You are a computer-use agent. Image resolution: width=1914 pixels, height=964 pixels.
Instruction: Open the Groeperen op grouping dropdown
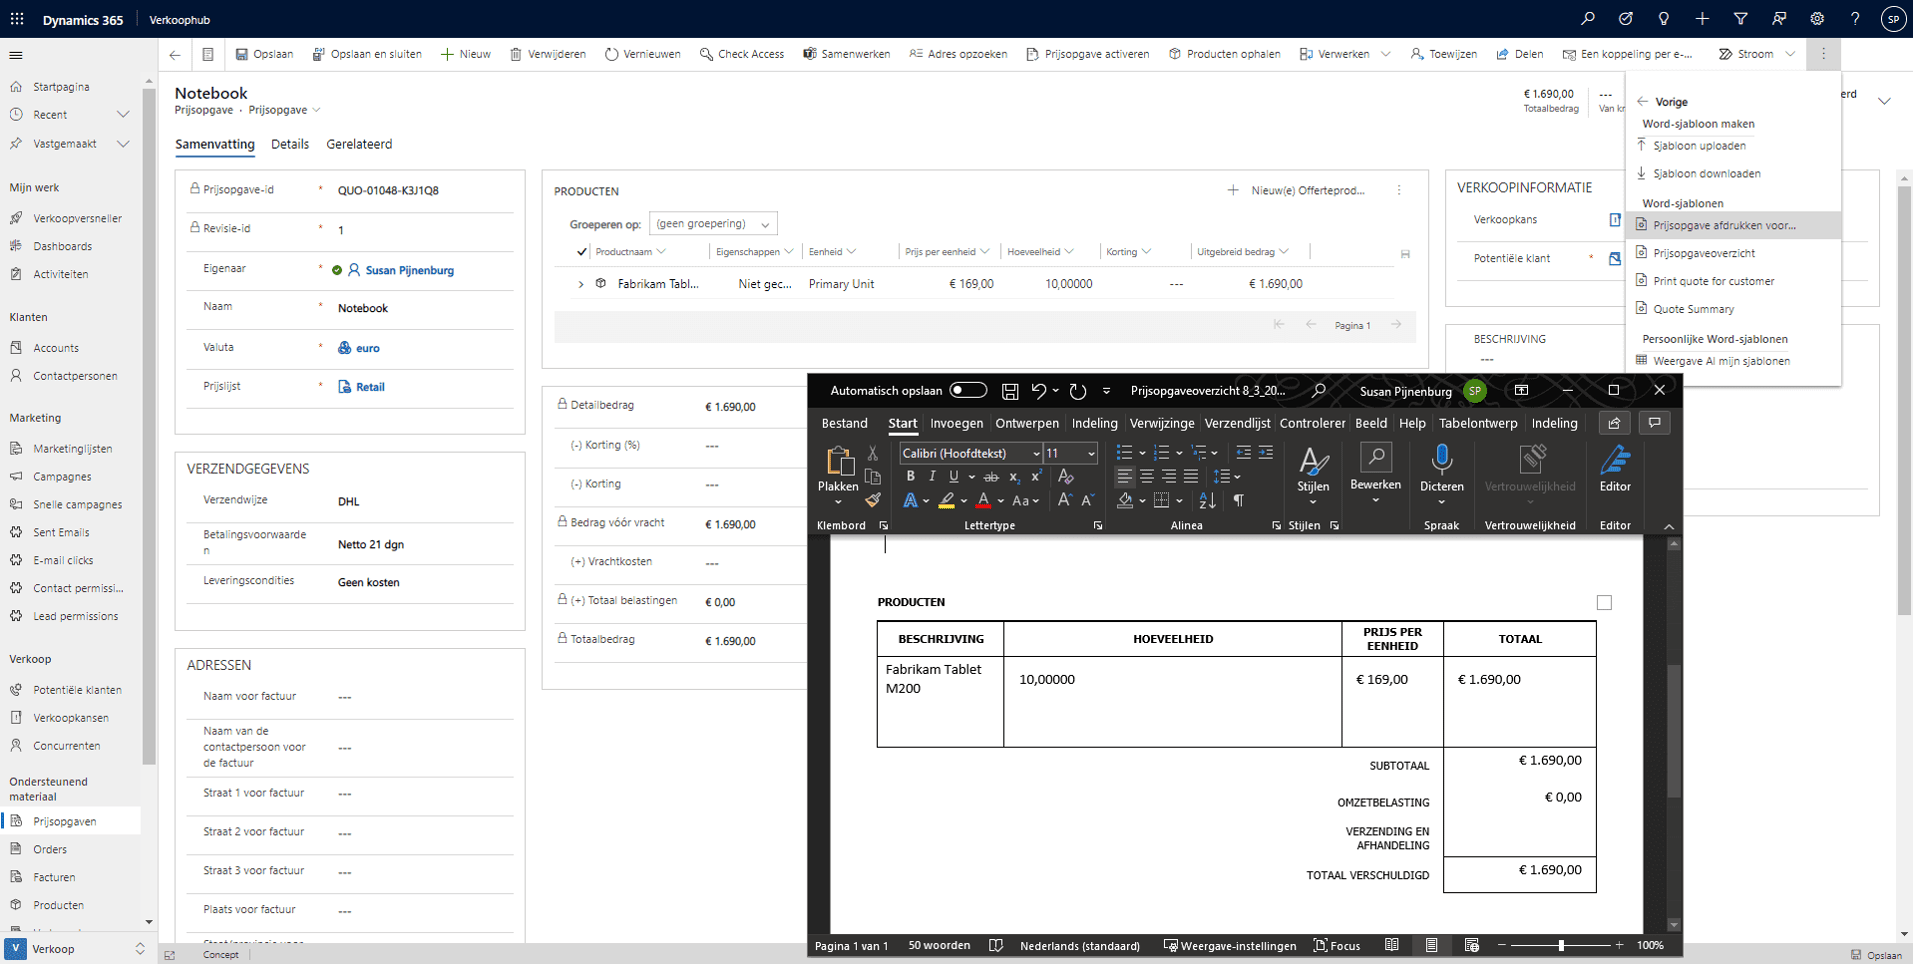(x=713, y=224)
